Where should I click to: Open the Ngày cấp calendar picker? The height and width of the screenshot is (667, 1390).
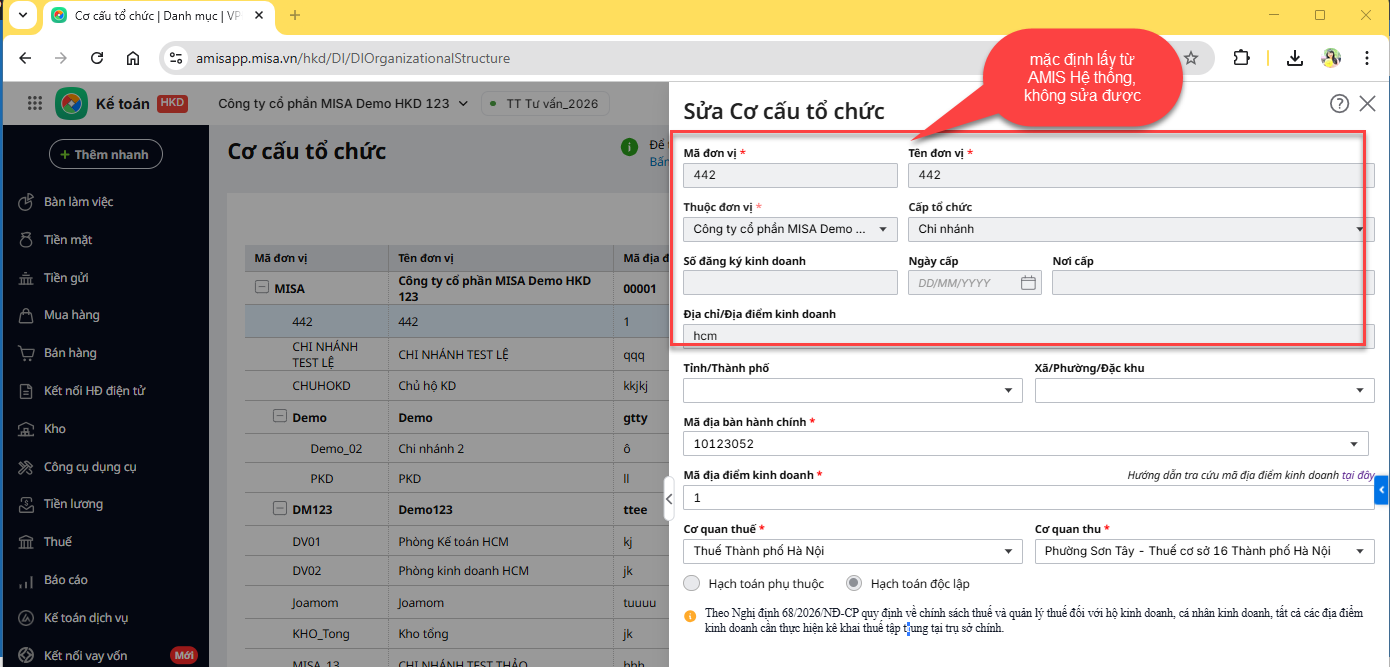click(1028, 283)
